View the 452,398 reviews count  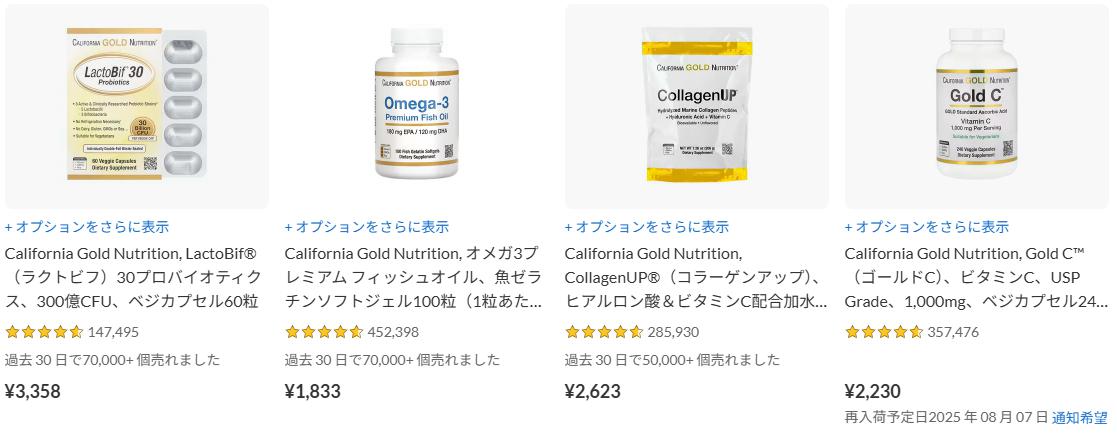point(393,332)
